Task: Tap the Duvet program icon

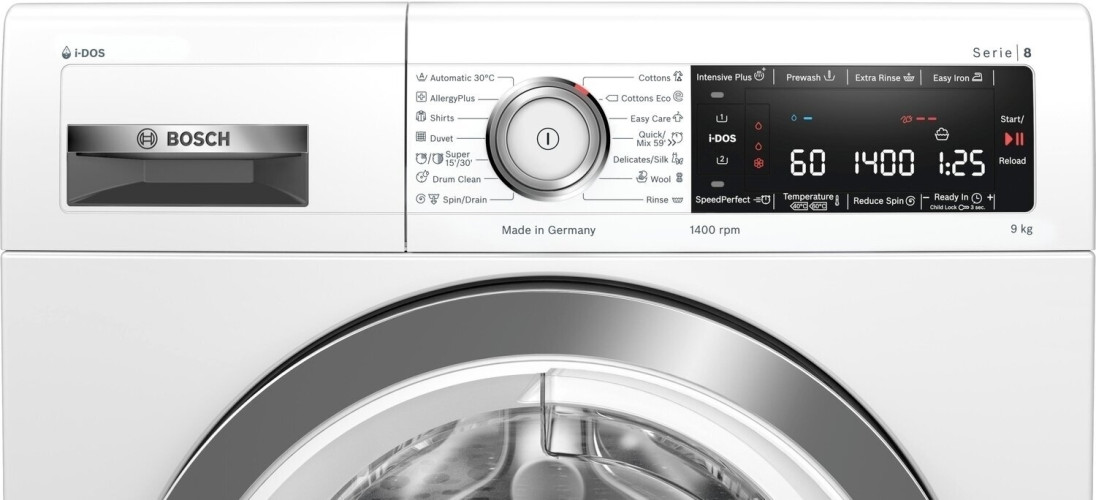Action: click(421, 137)
